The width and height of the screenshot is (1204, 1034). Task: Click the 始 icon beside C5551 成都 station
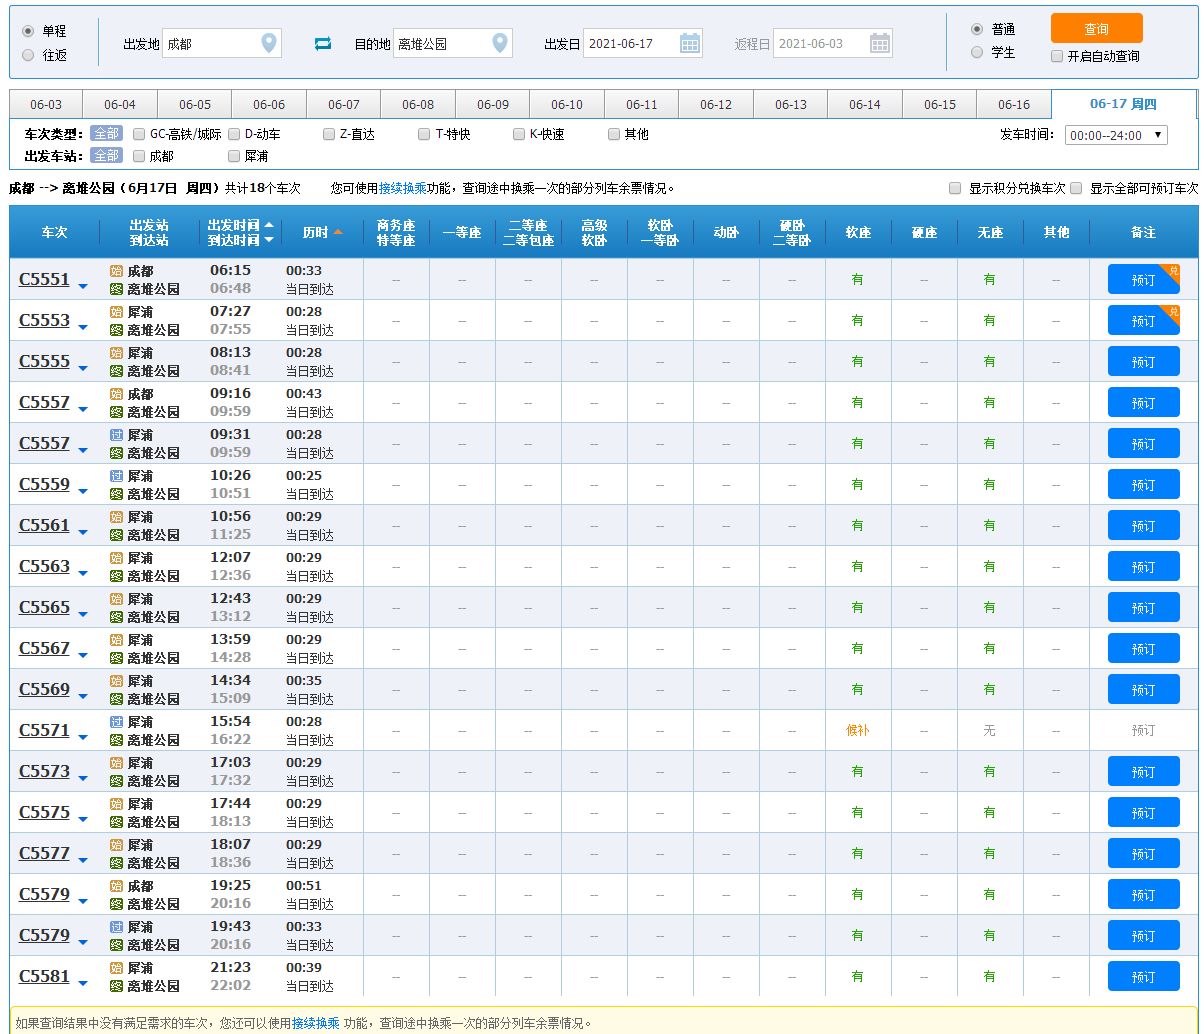(x=116, y=271)
